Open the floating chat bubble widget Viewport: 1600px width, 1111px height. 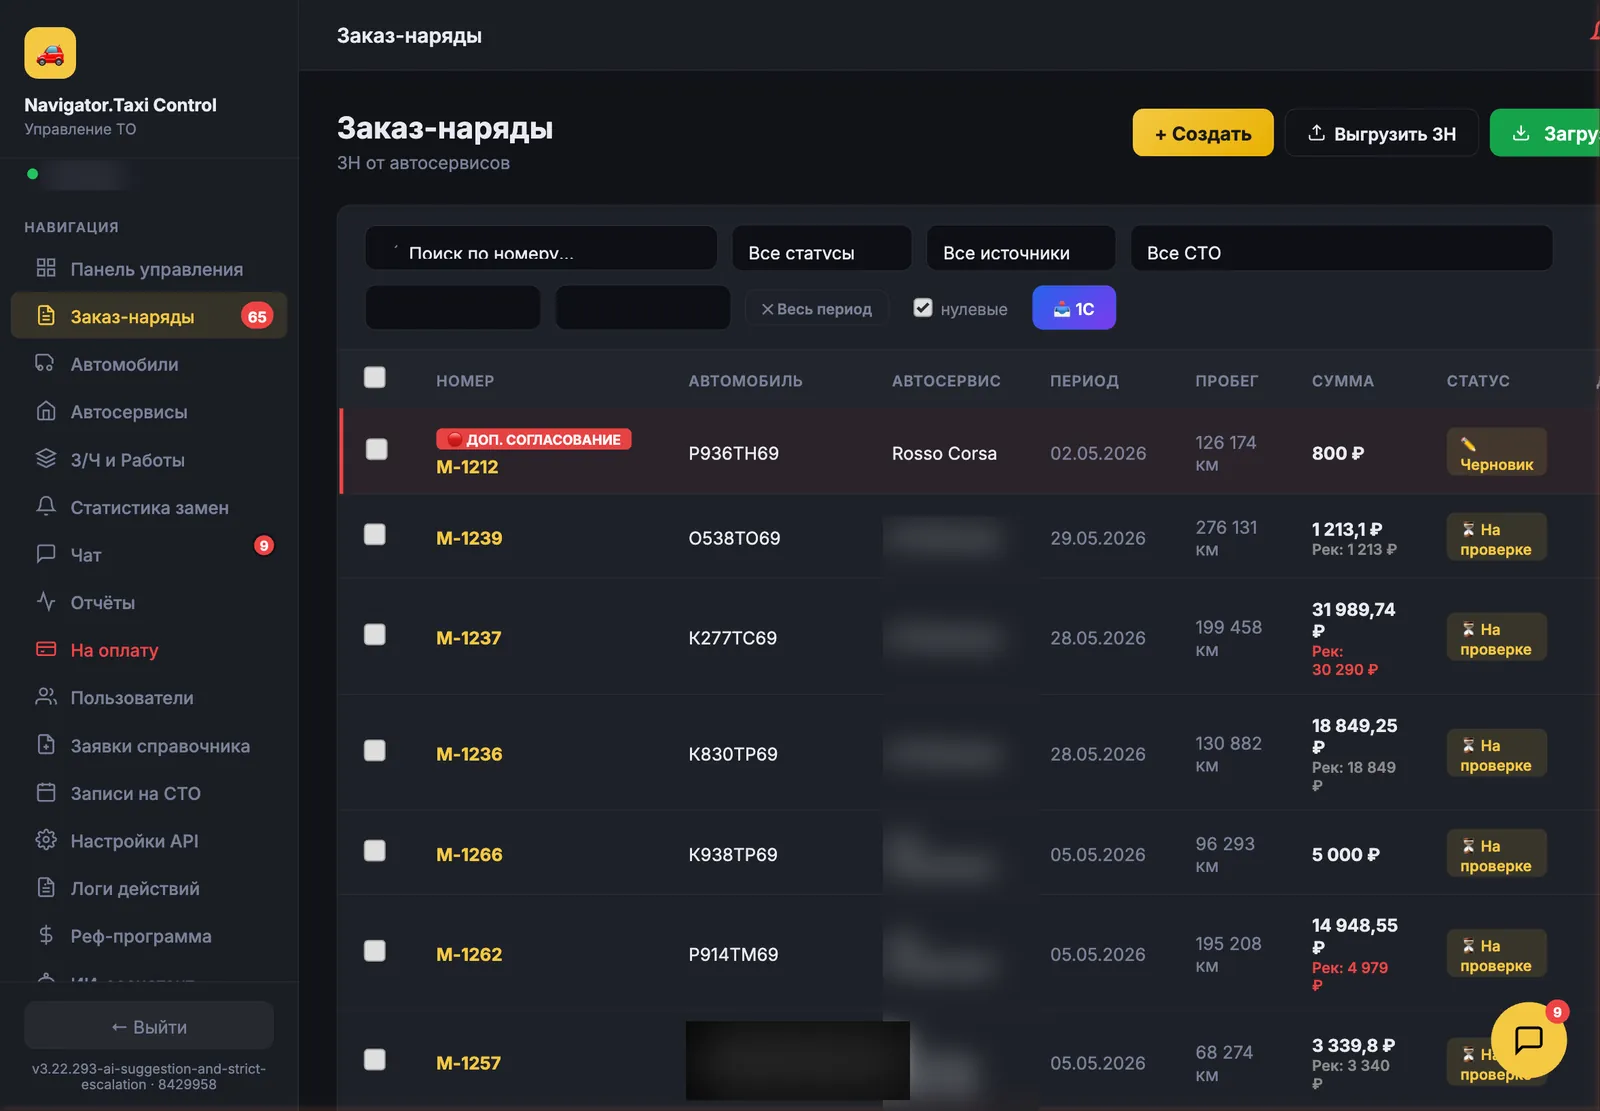(1528, 1040)
